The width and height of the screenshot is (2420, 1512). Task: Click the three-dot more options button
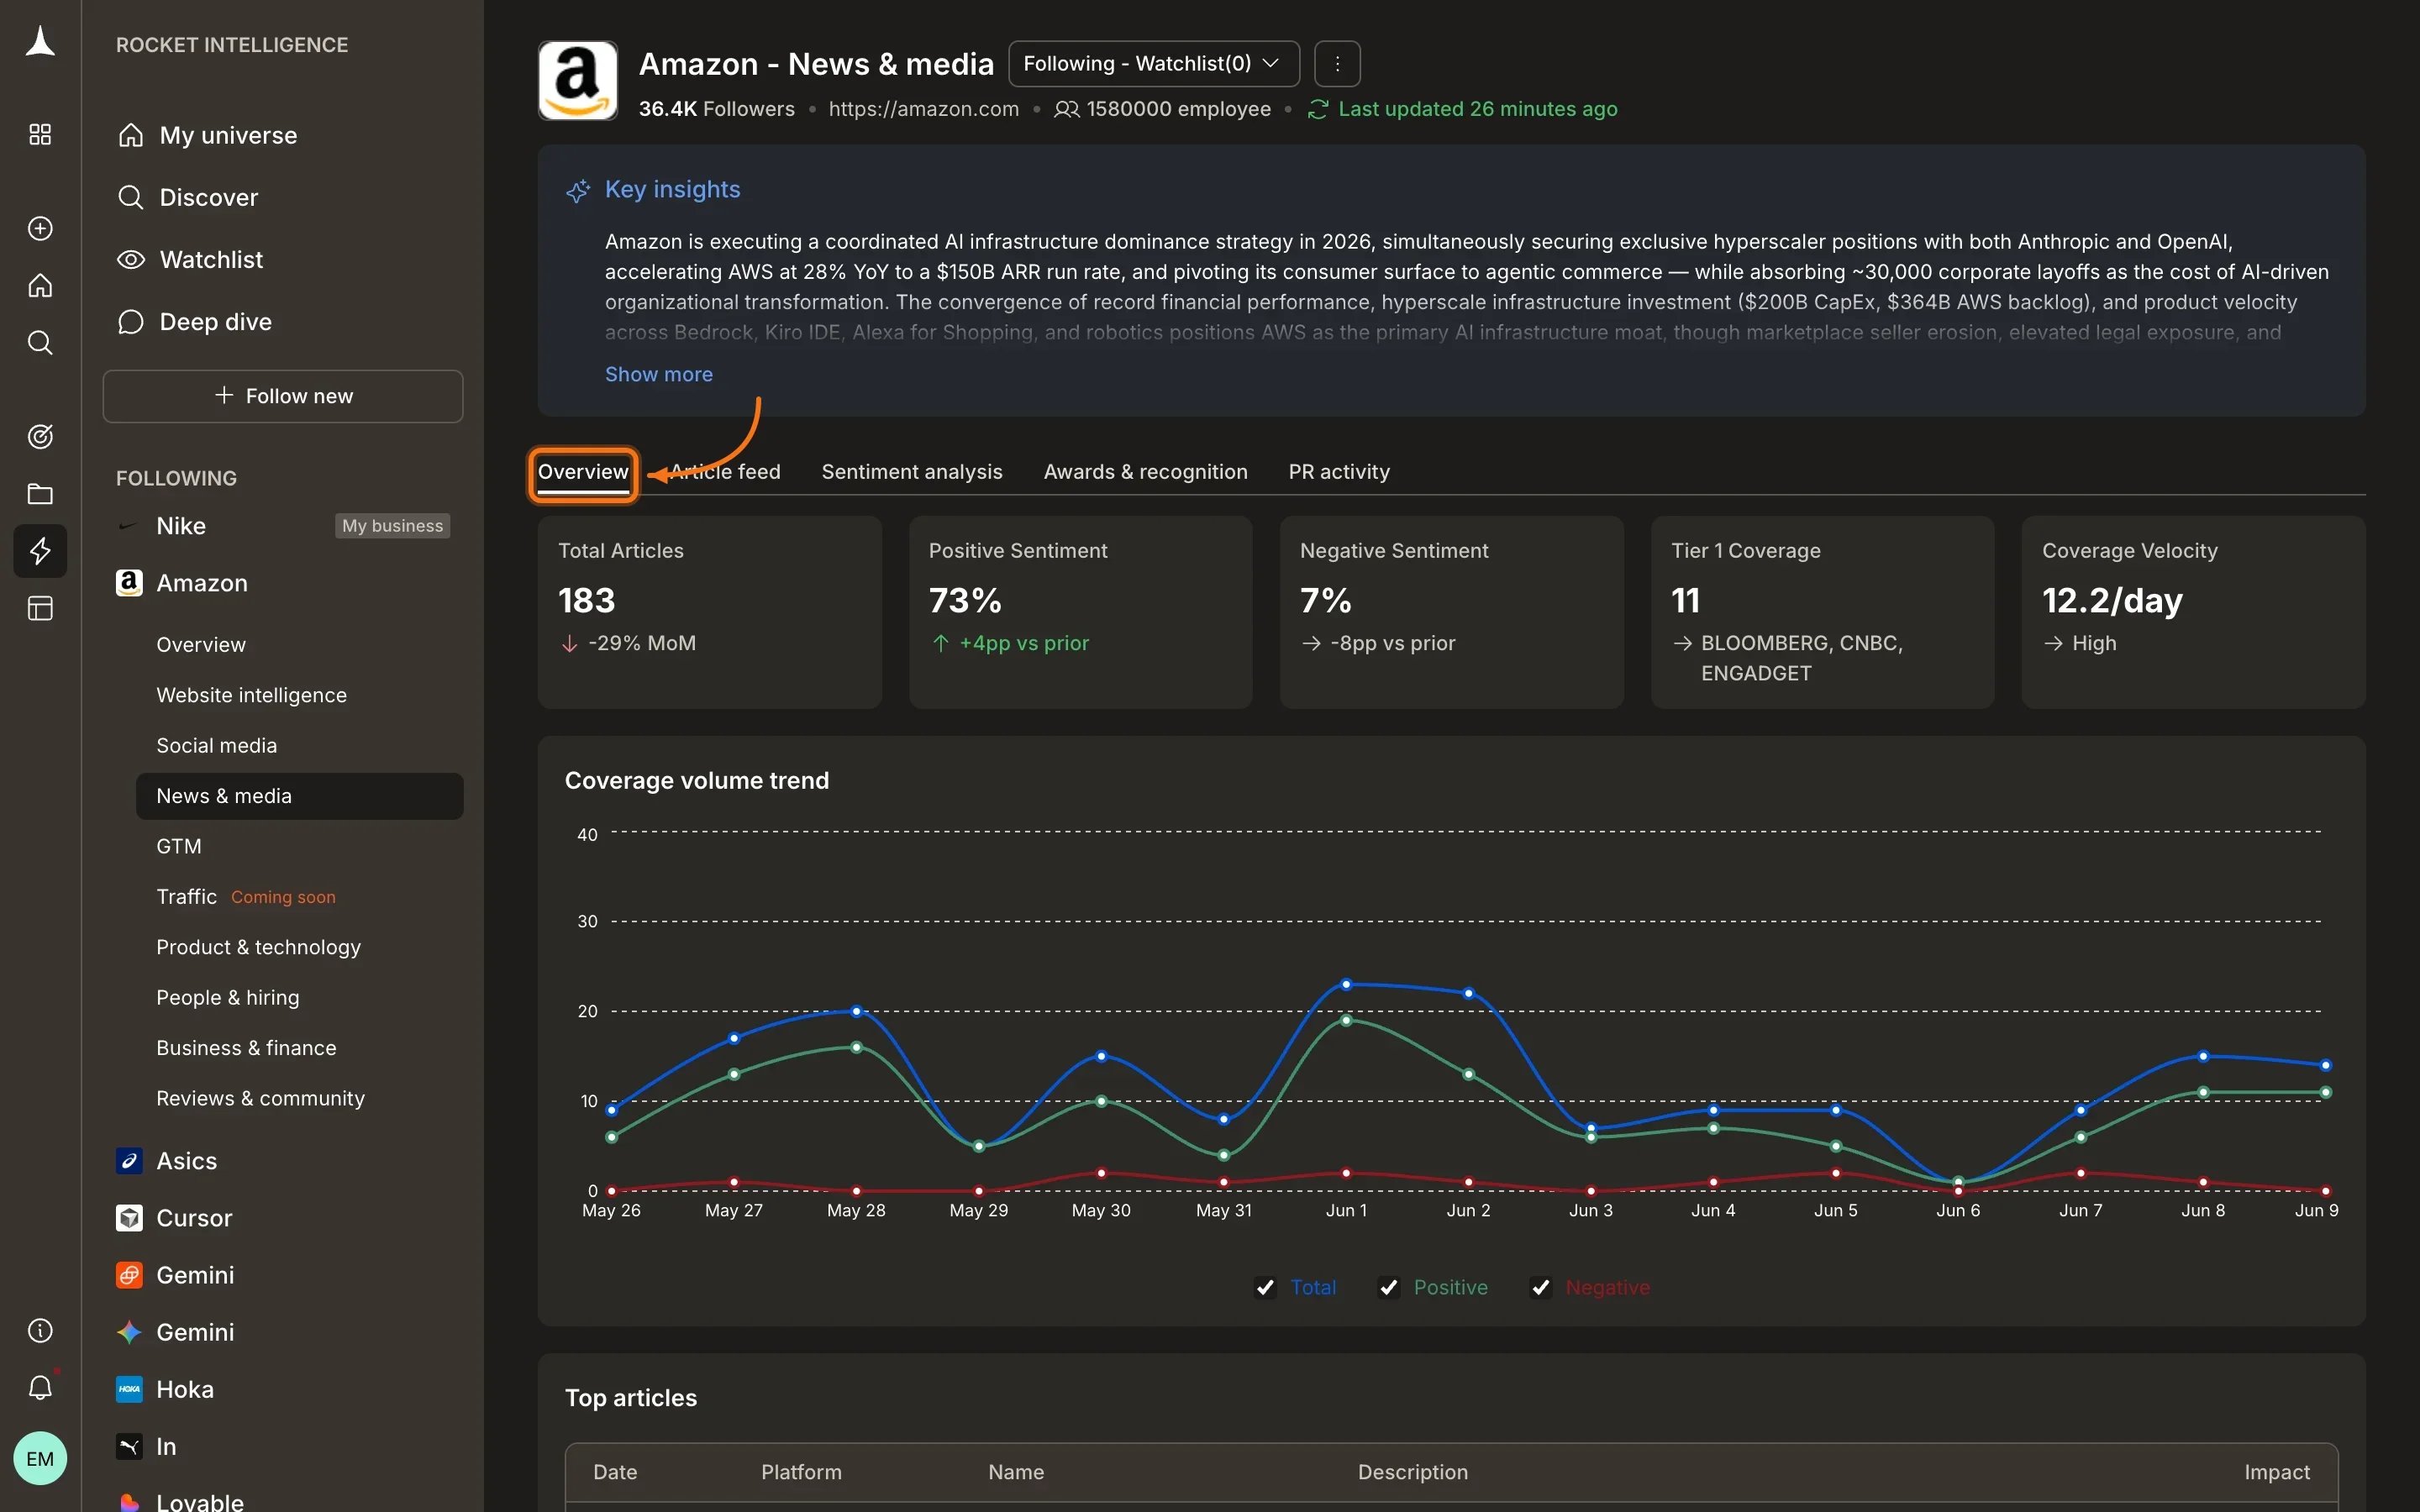click(1337, 64)
